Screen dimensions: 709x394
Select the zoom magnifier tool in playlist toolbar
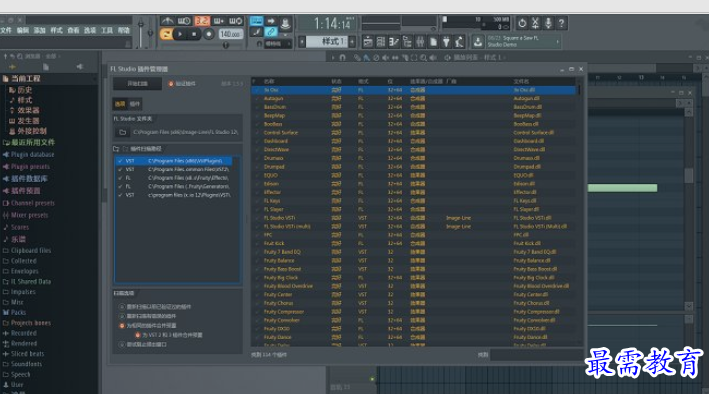[x=423, y=57]
